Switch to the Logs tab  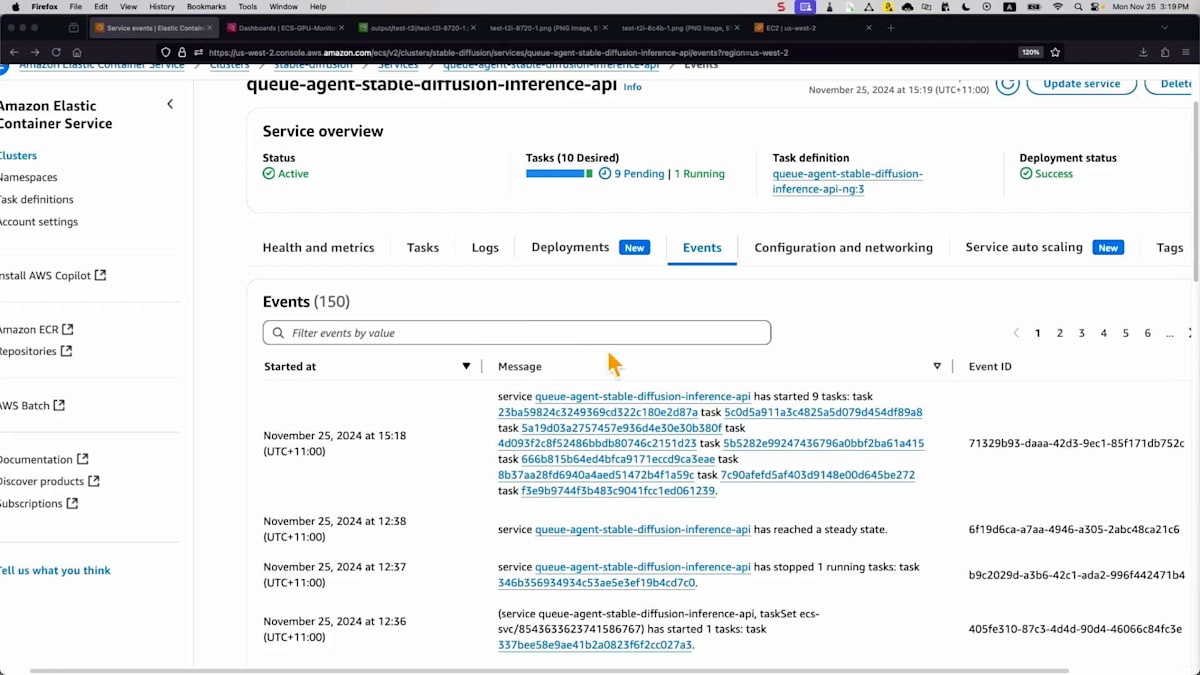pyautogui.click(x=485, y=247)
